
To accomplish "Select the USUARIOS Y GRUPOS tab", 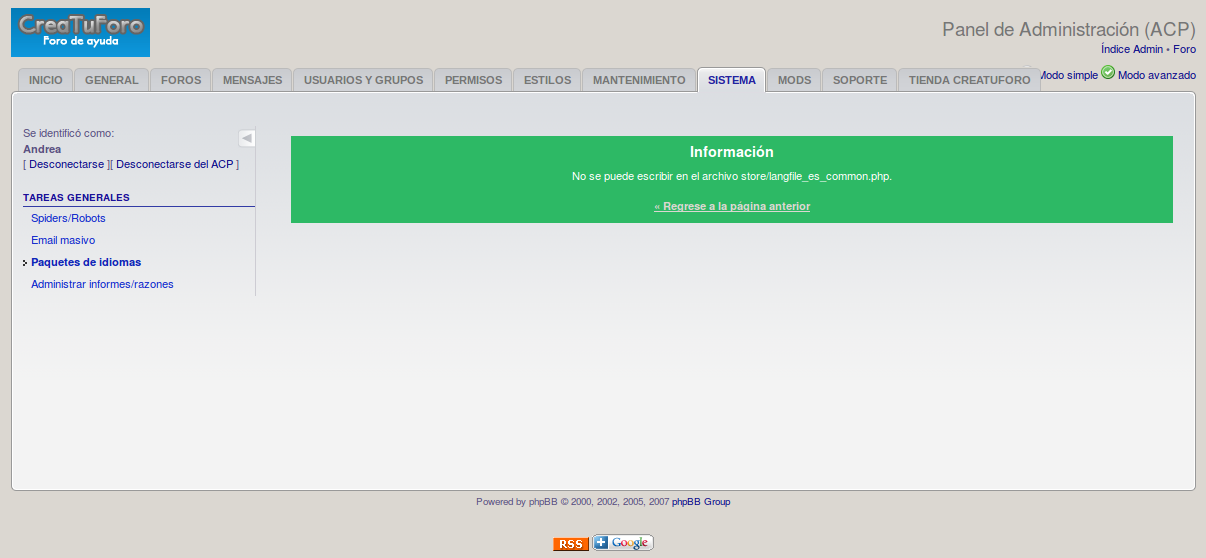I will point(363,80).
